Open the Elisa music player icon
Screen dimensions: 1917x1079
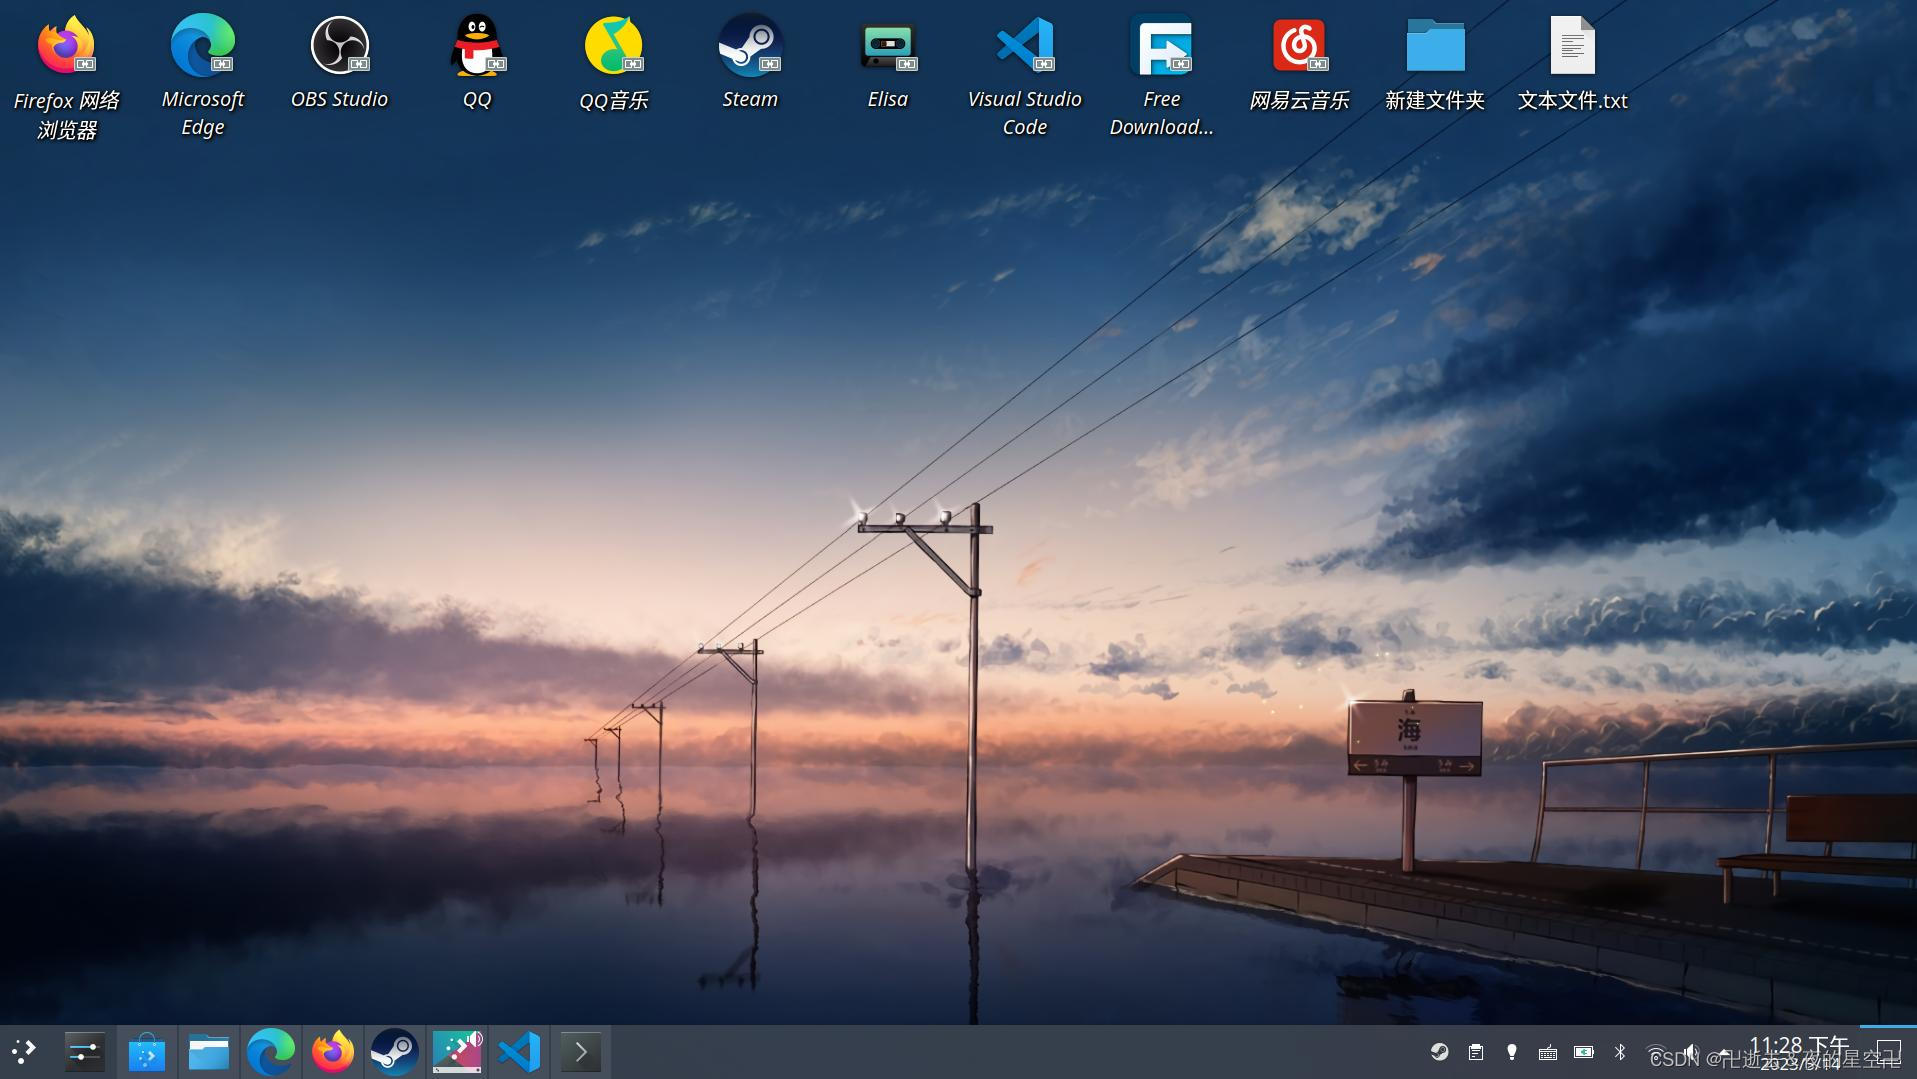coord(887,45)
